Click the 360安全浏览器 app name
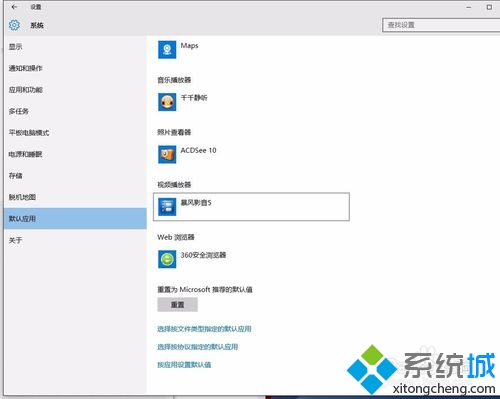 point(203,255)
